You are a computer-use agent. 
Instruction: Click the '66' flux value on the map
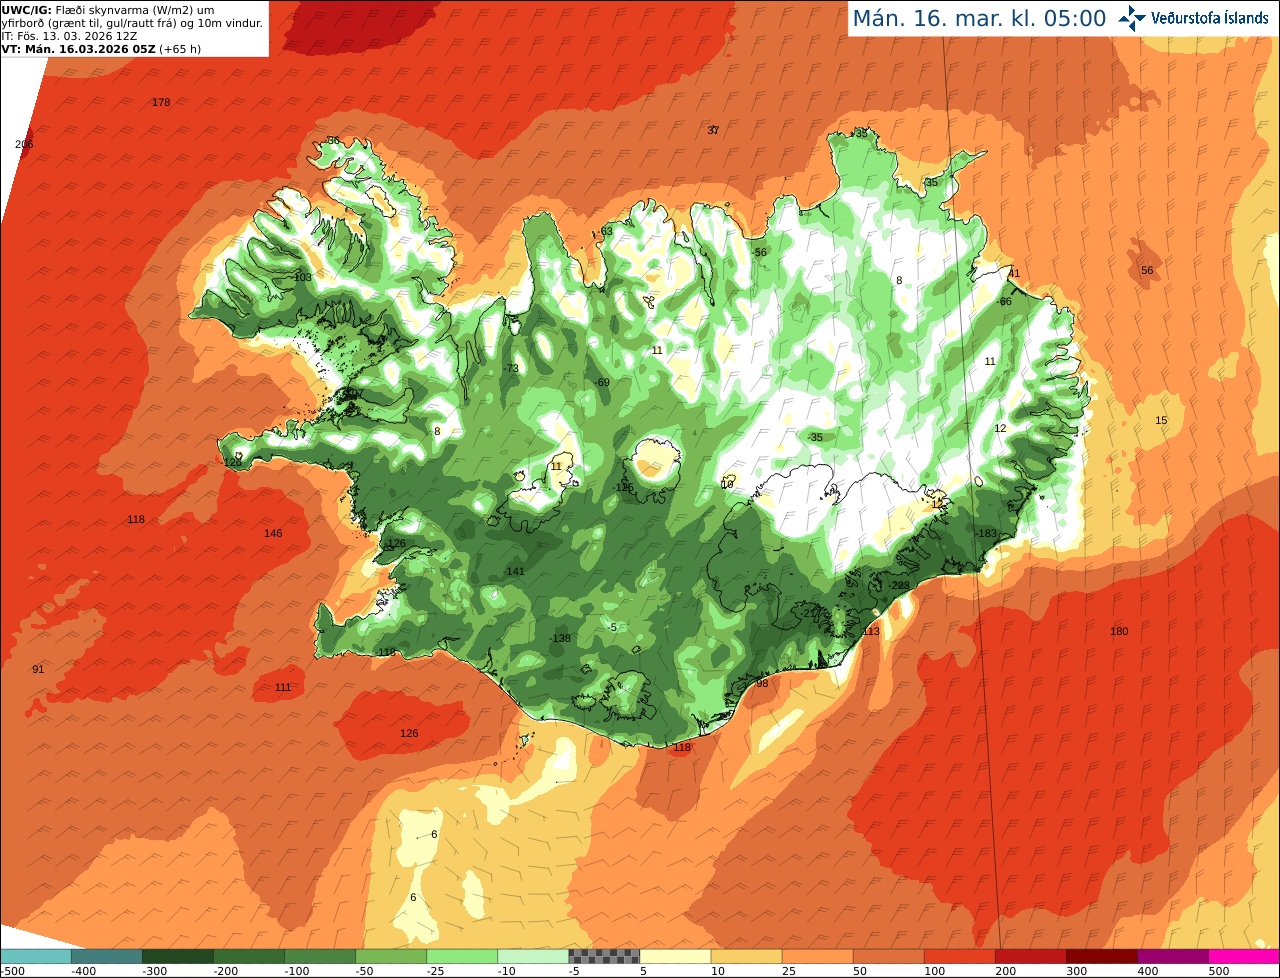(1006, 302)
